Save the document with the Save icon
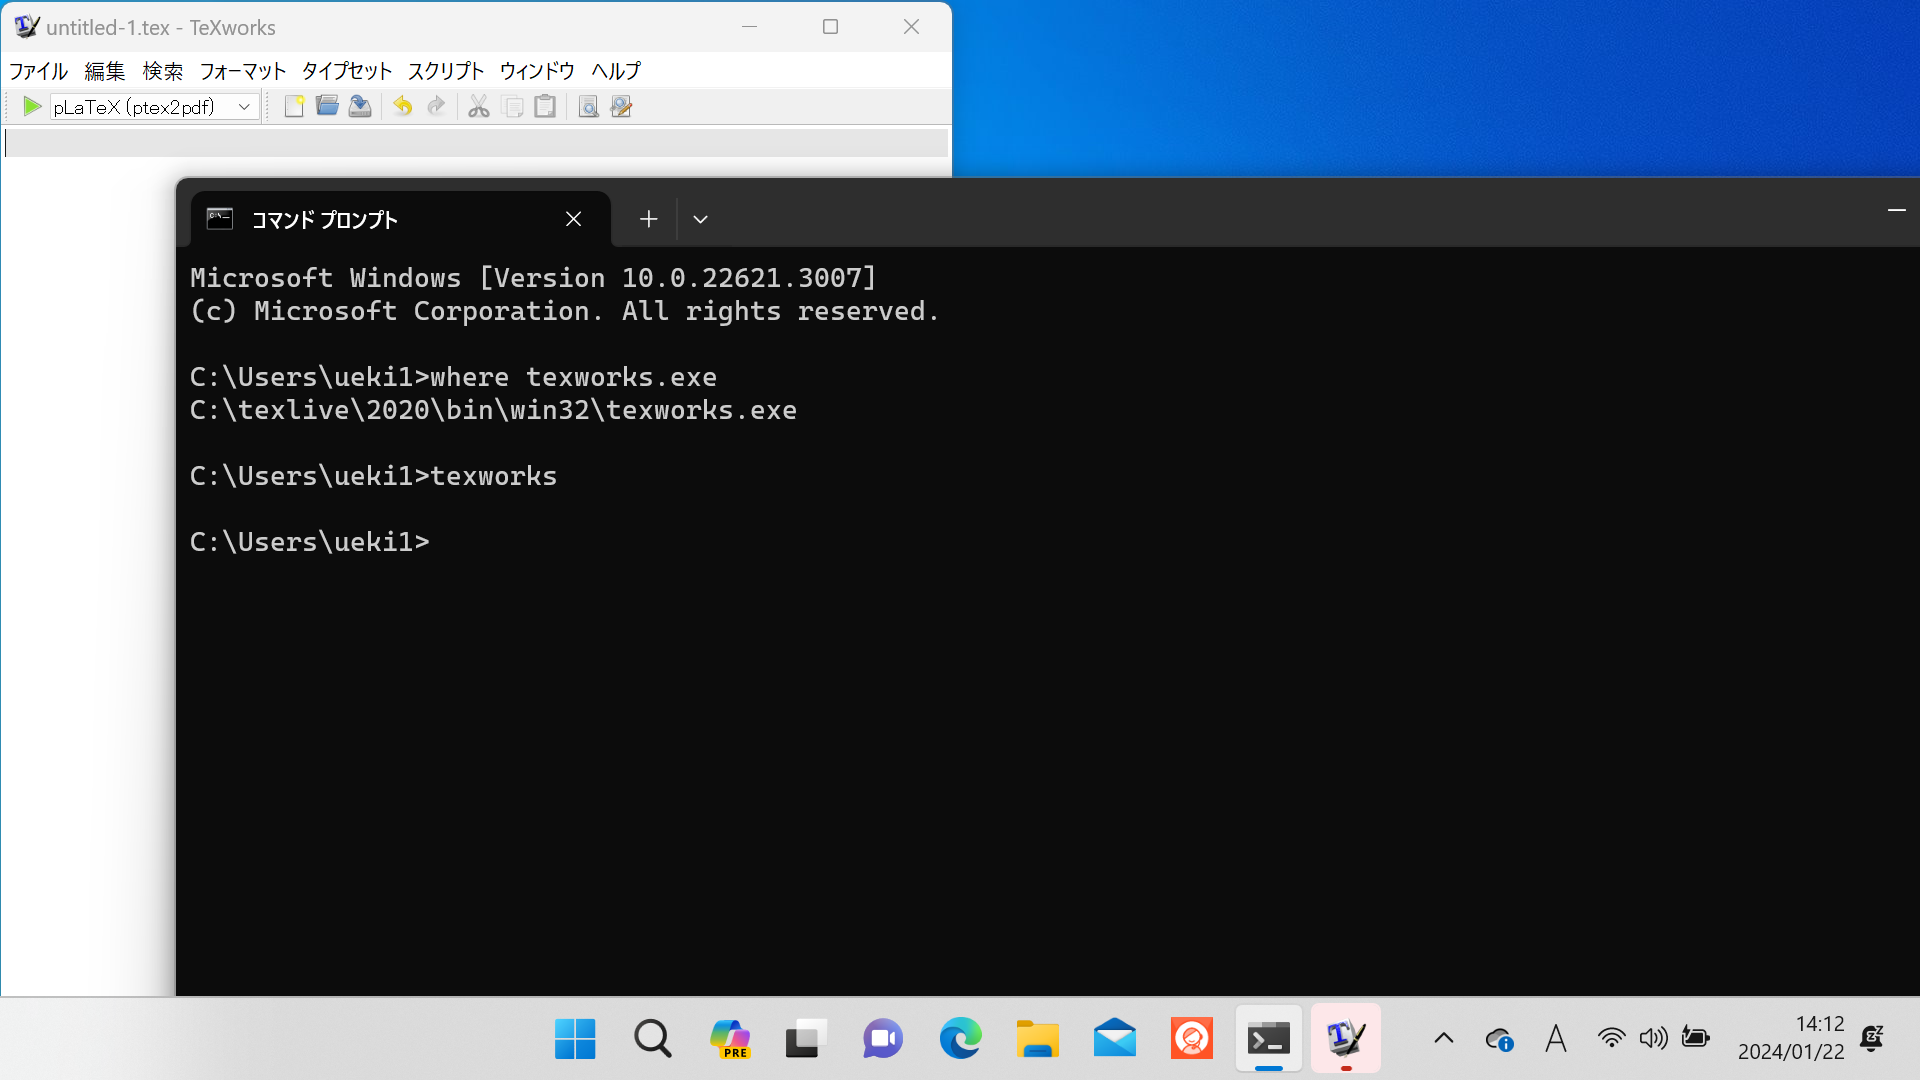 359,106
